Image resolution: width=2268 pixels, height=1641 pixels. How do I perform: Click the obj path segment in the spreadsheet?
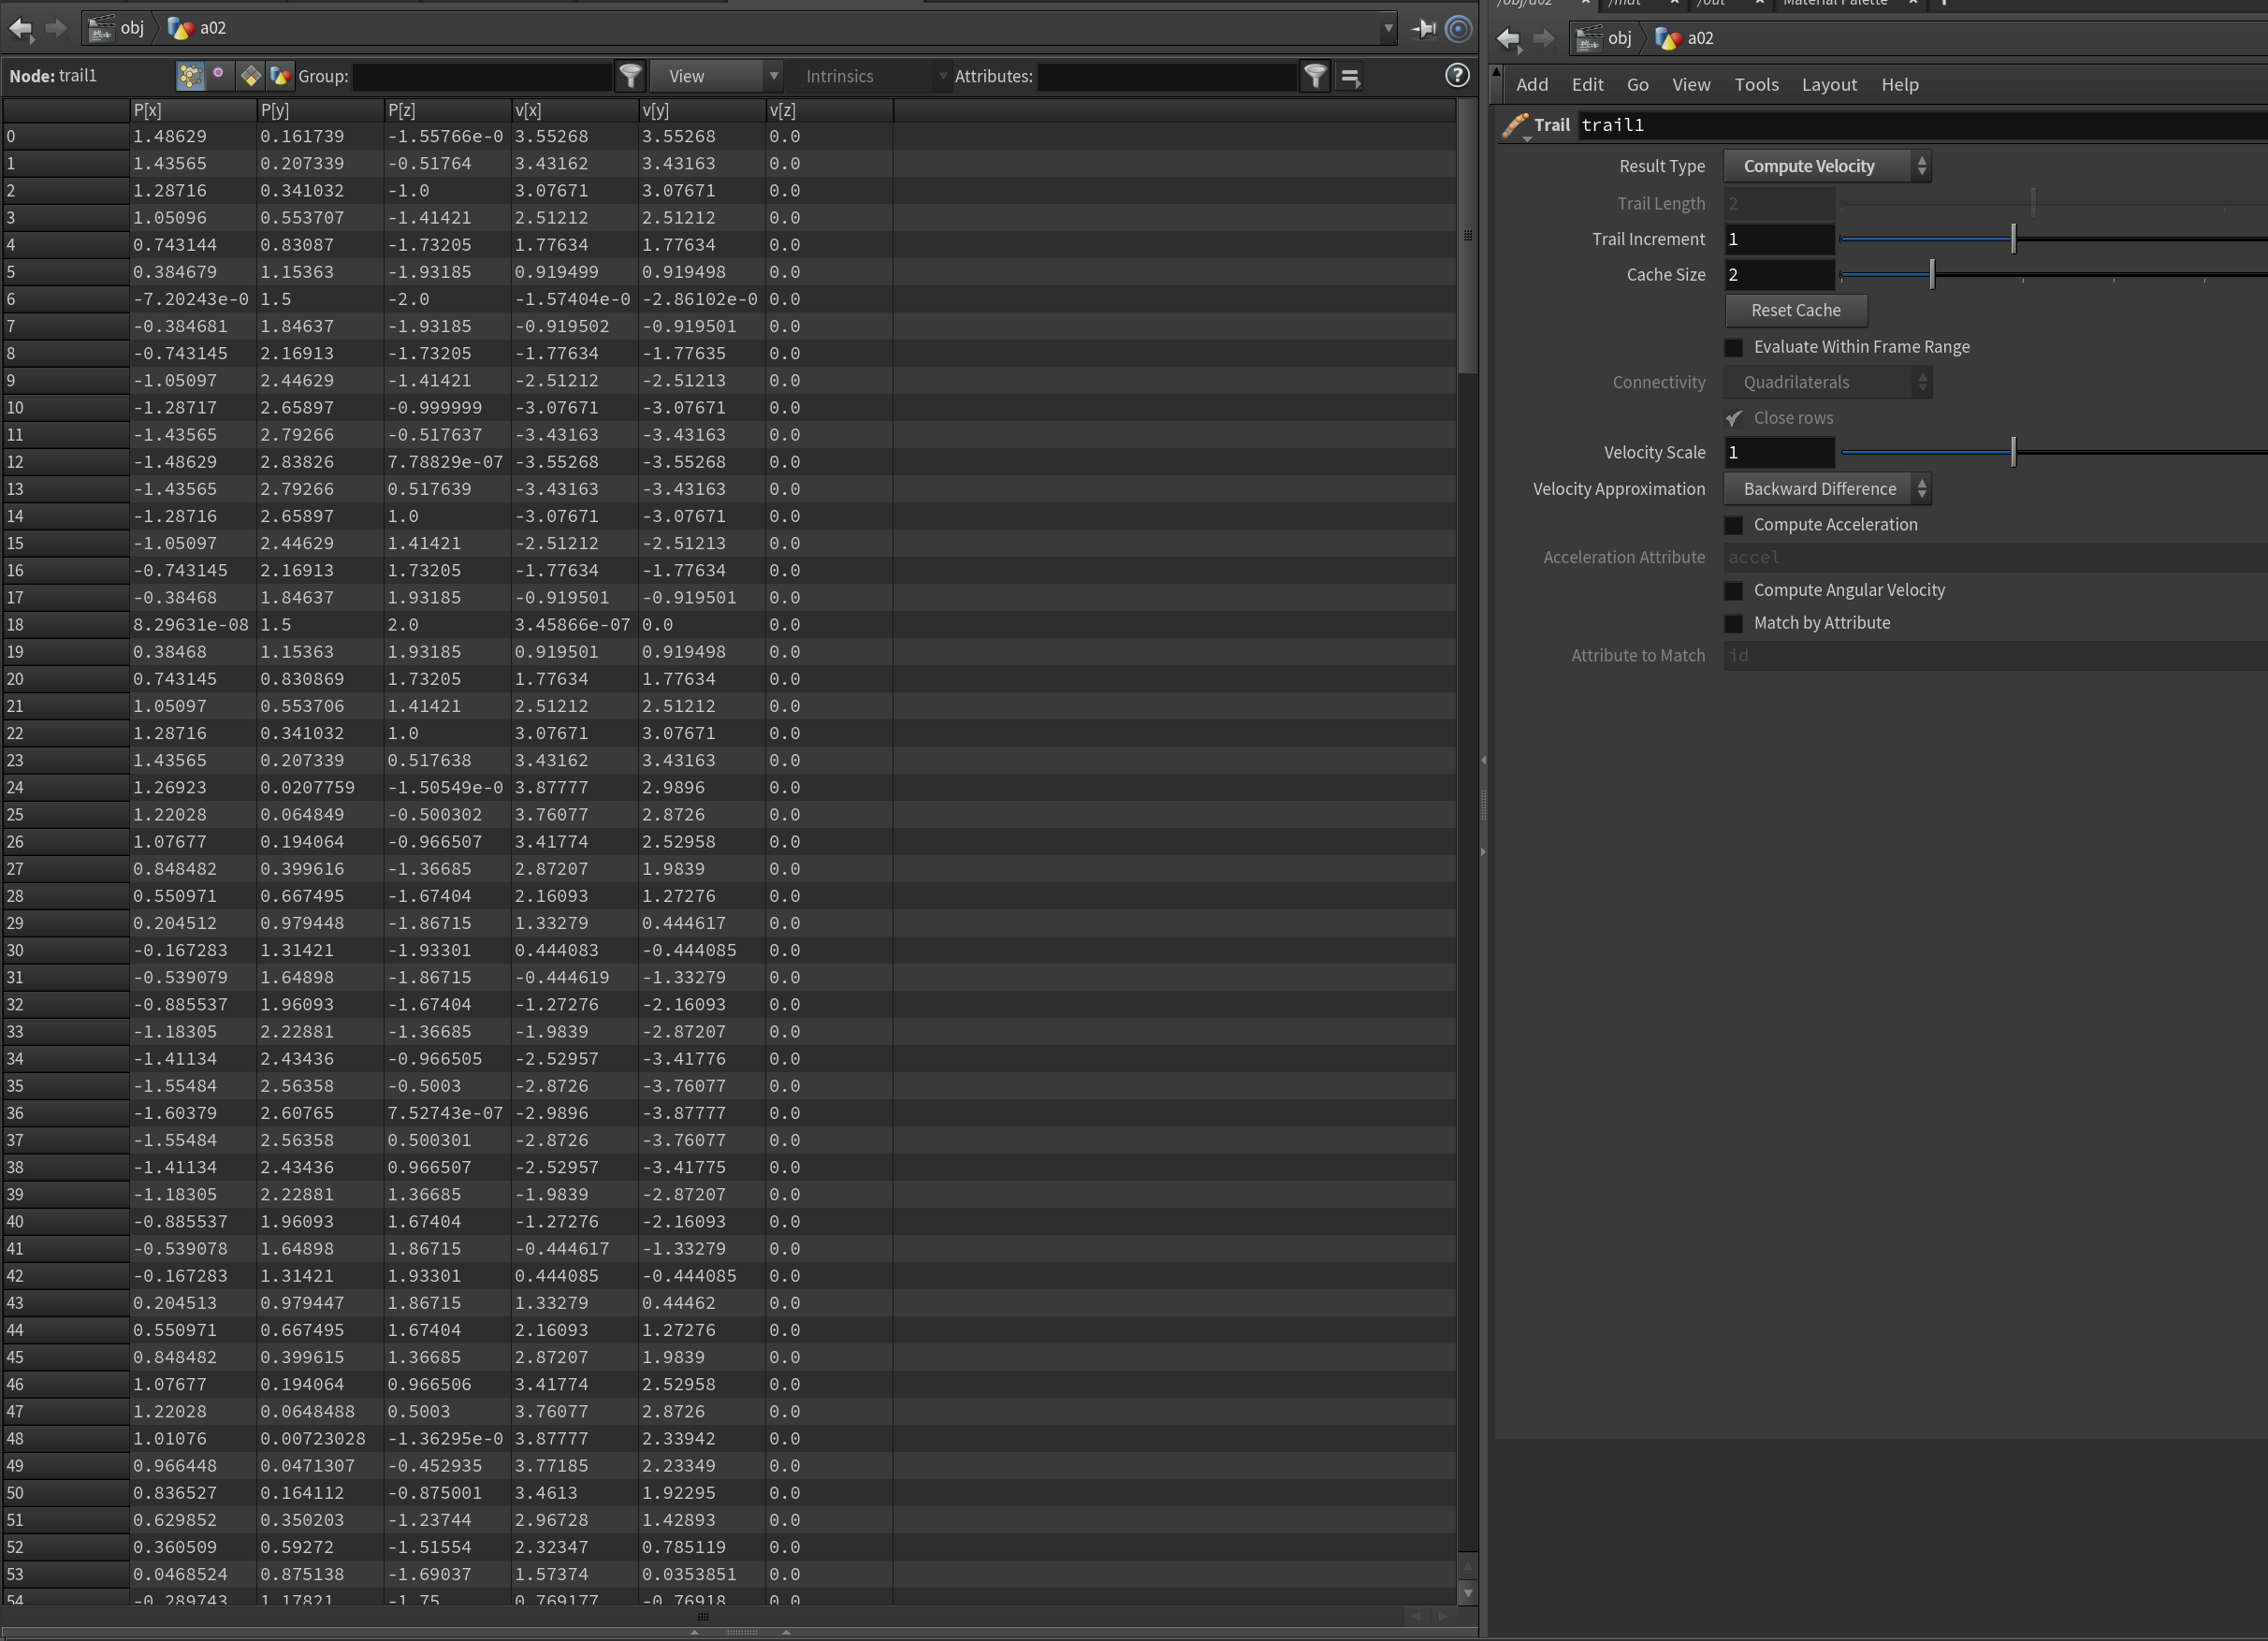131,28
